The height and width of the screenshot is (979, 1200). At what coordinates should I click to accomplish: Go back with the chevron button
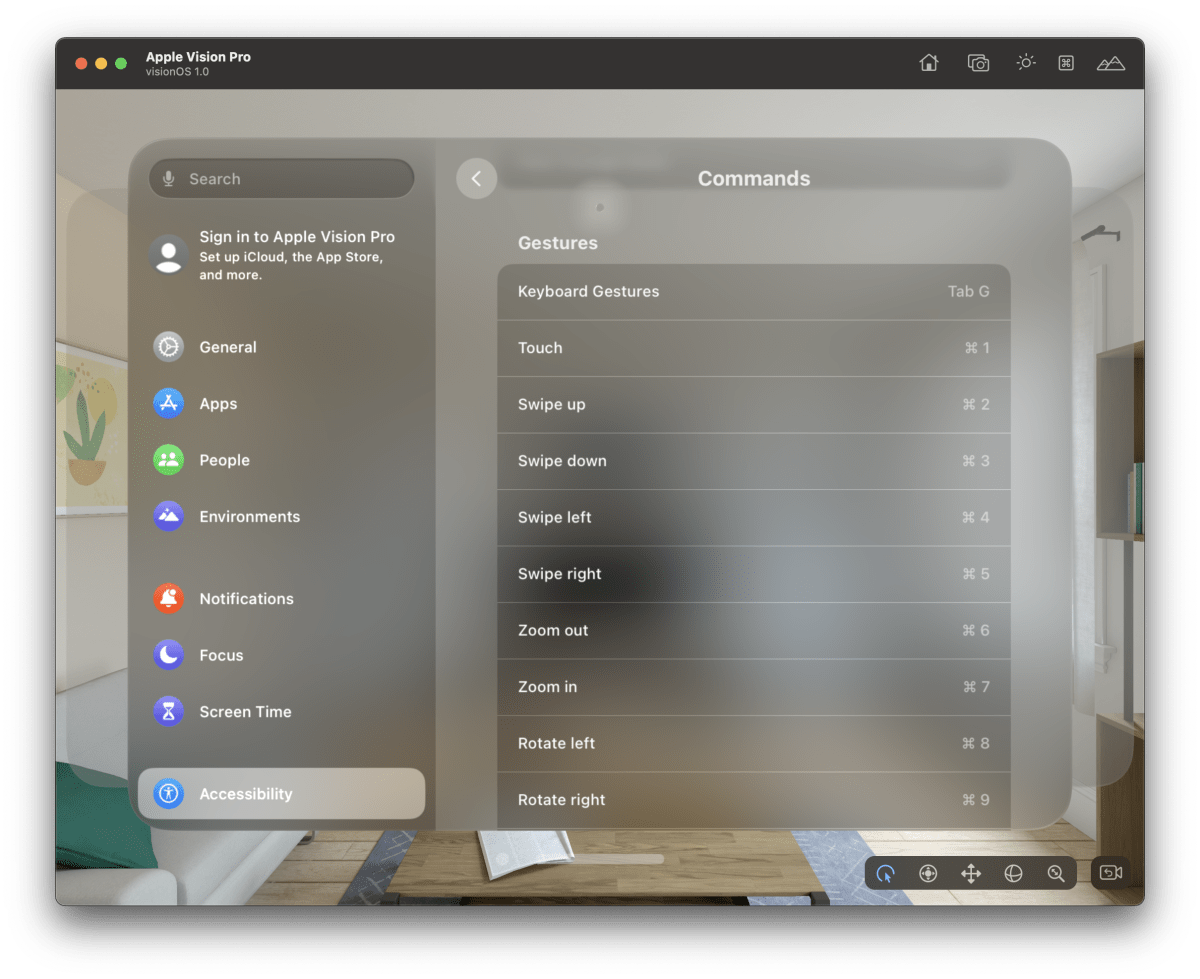(477, 179)
